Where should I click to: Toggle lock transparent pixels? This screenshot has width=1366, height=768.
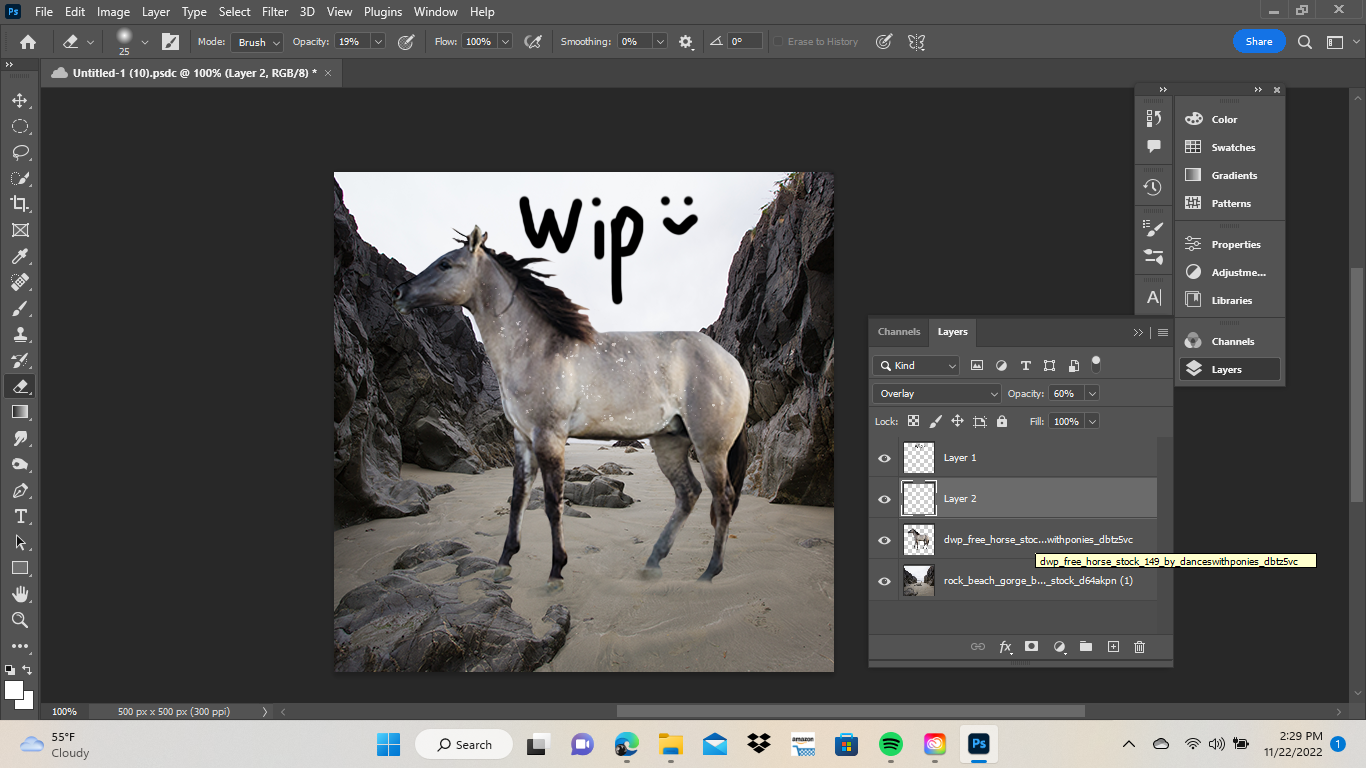[913, 422]
